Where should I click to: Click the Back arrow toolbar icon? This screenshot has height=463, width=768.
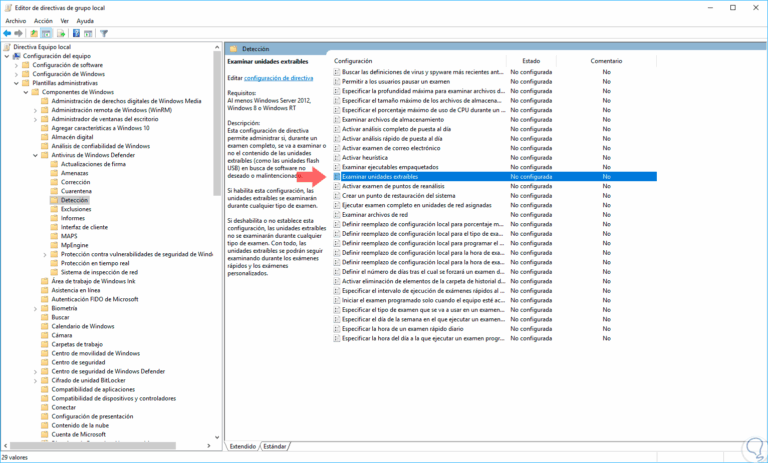[7, 33]
